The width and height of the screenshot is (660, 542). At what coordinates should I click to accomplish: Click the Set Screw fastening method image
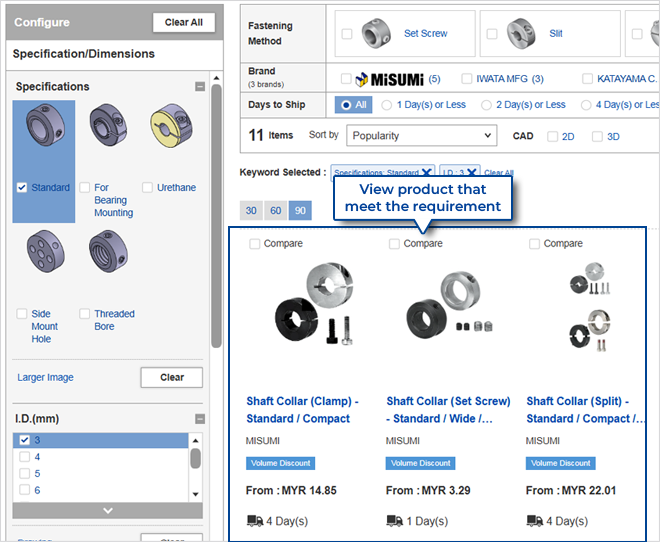378,33
